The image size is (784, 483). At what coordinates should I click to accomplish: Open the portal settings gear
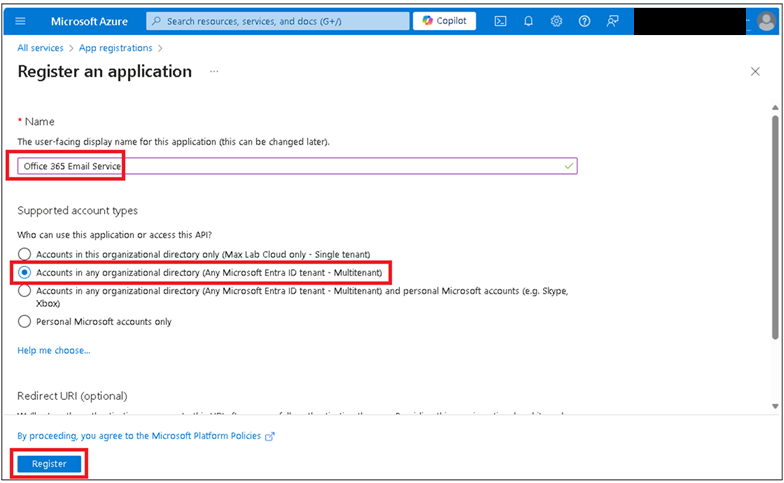coord(556,21)
